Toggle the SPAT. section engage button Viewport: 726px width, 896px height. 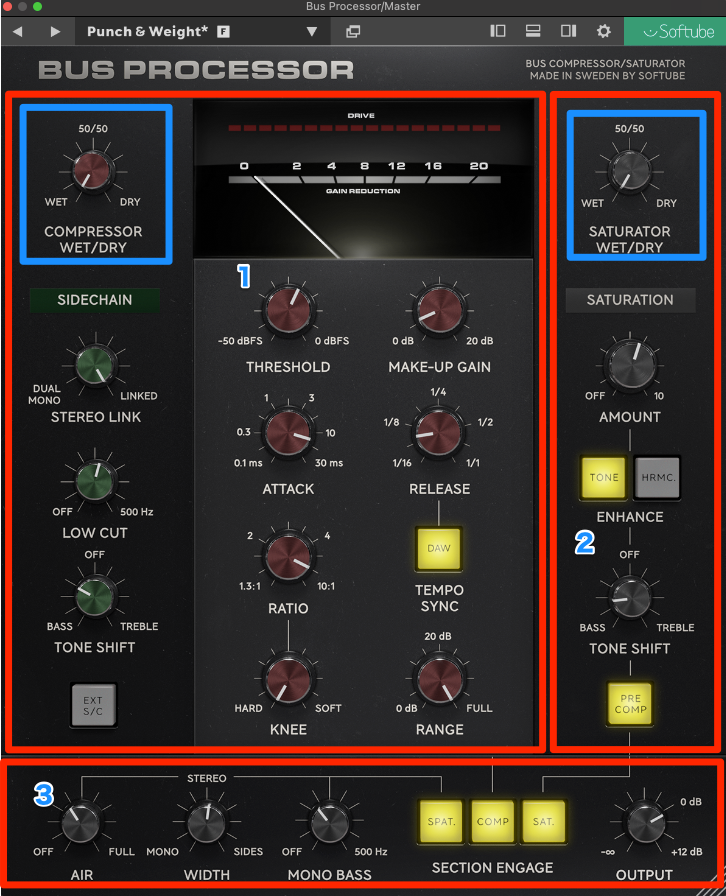tap(441, 821)
